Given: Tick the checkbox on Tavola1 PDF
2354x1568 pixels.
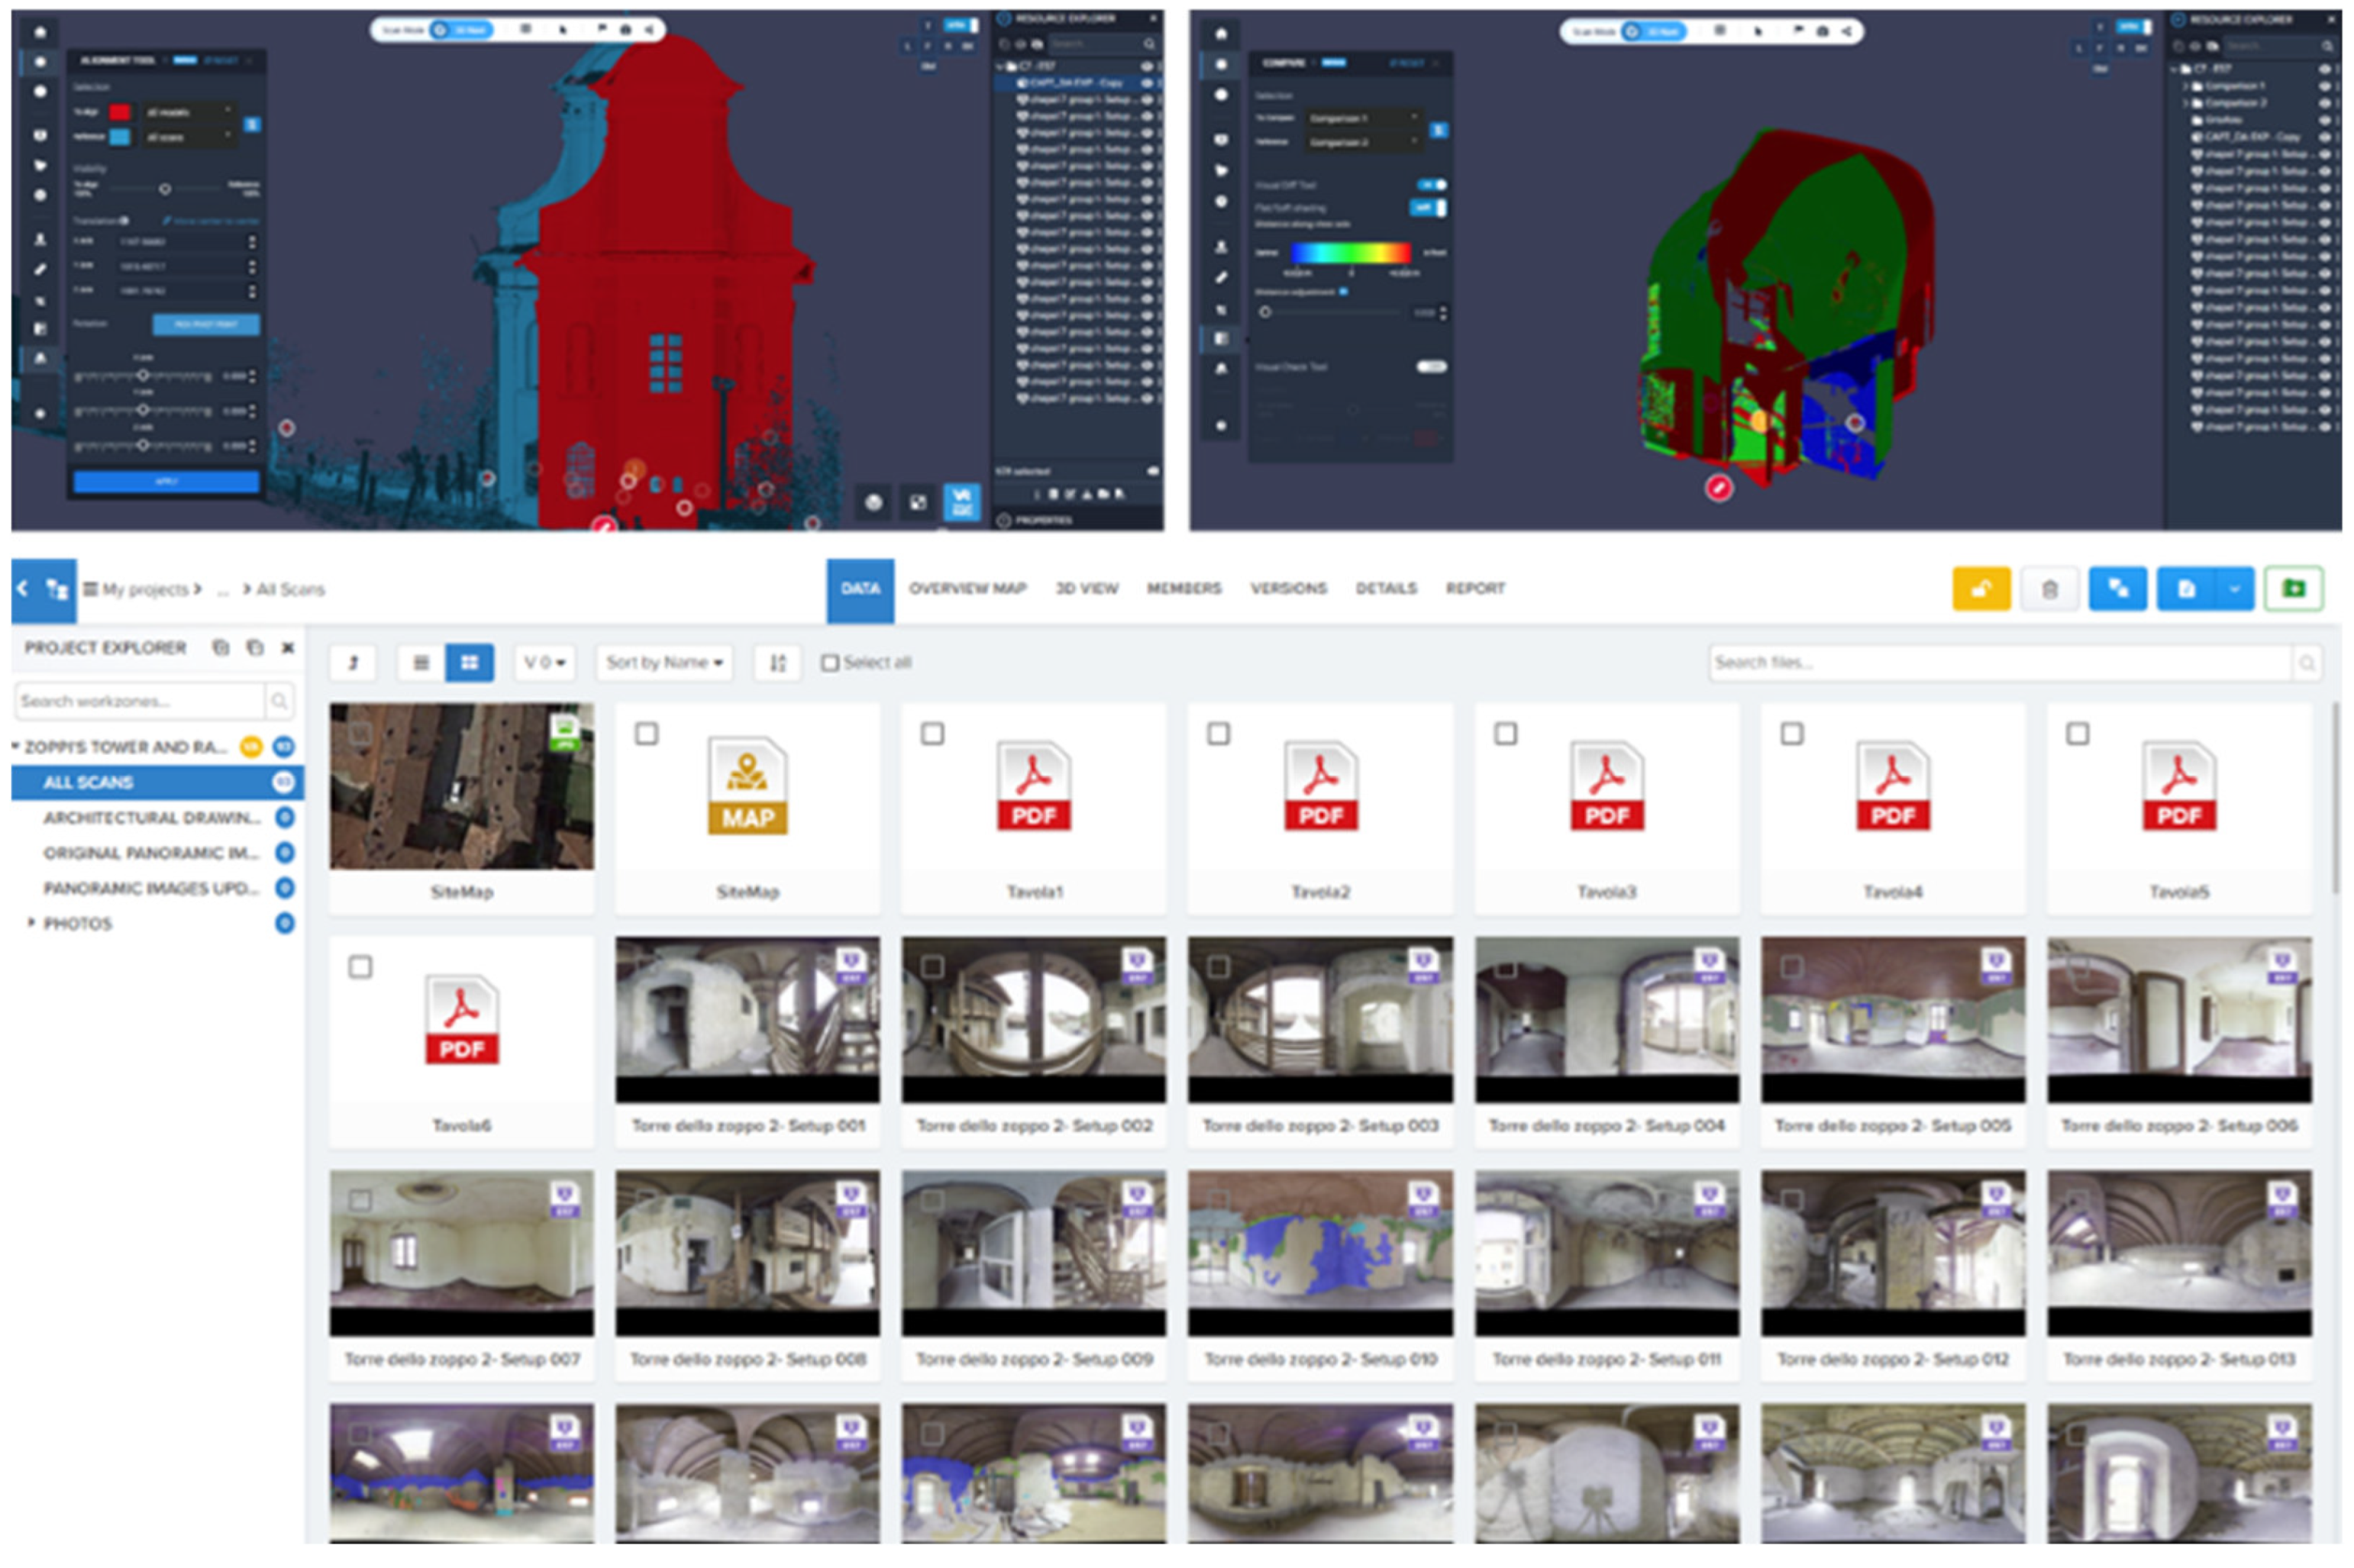Looking at the screenshot, I should tap(932, 734).
